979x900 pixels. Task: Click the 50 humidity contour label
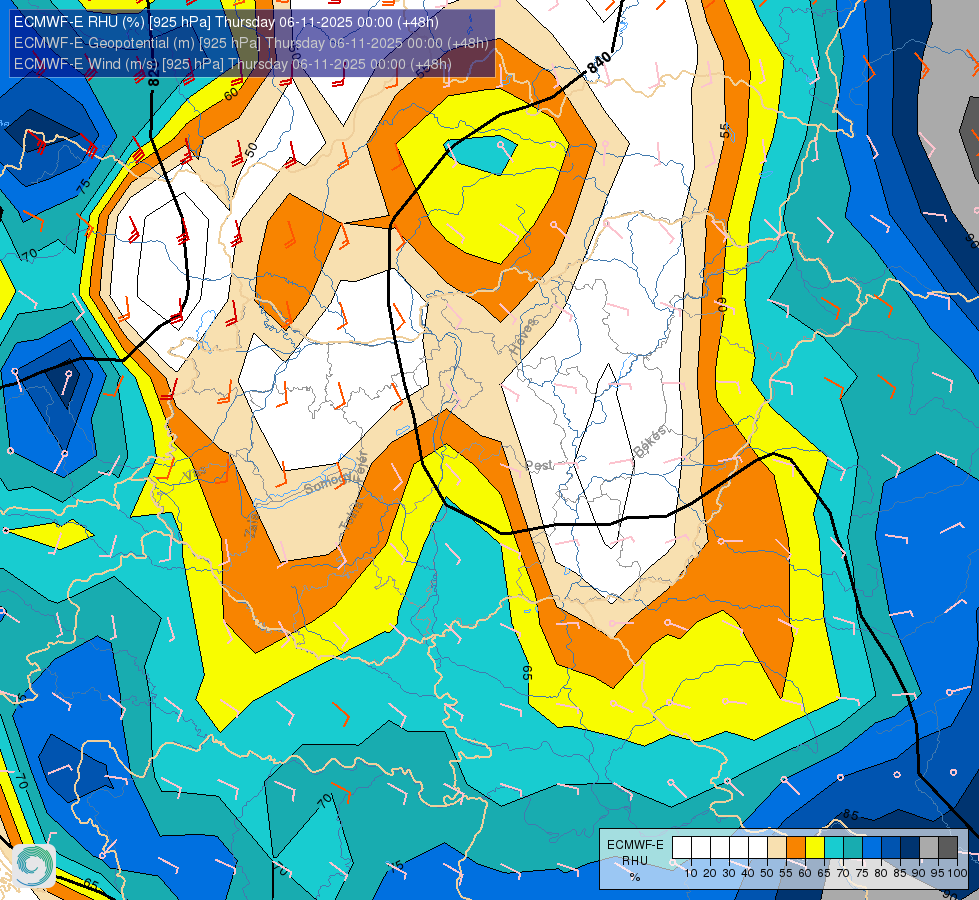coord(251,150)
